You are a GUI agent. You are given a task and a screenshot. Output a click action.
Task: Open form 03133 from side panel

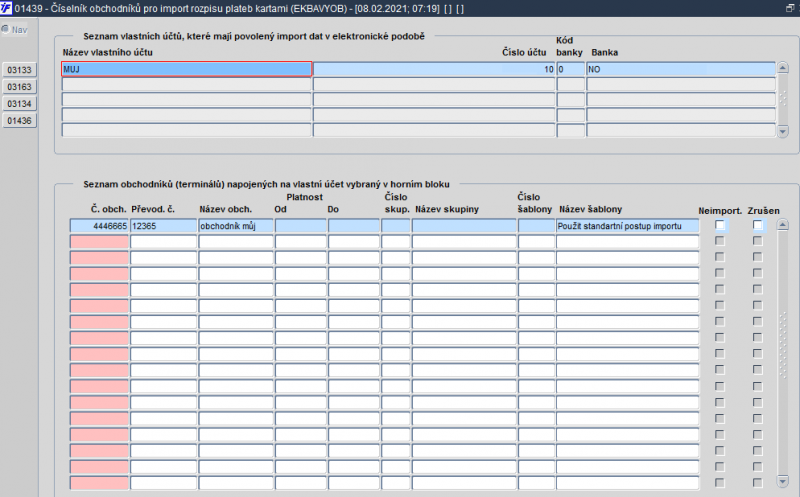(19, 70)
